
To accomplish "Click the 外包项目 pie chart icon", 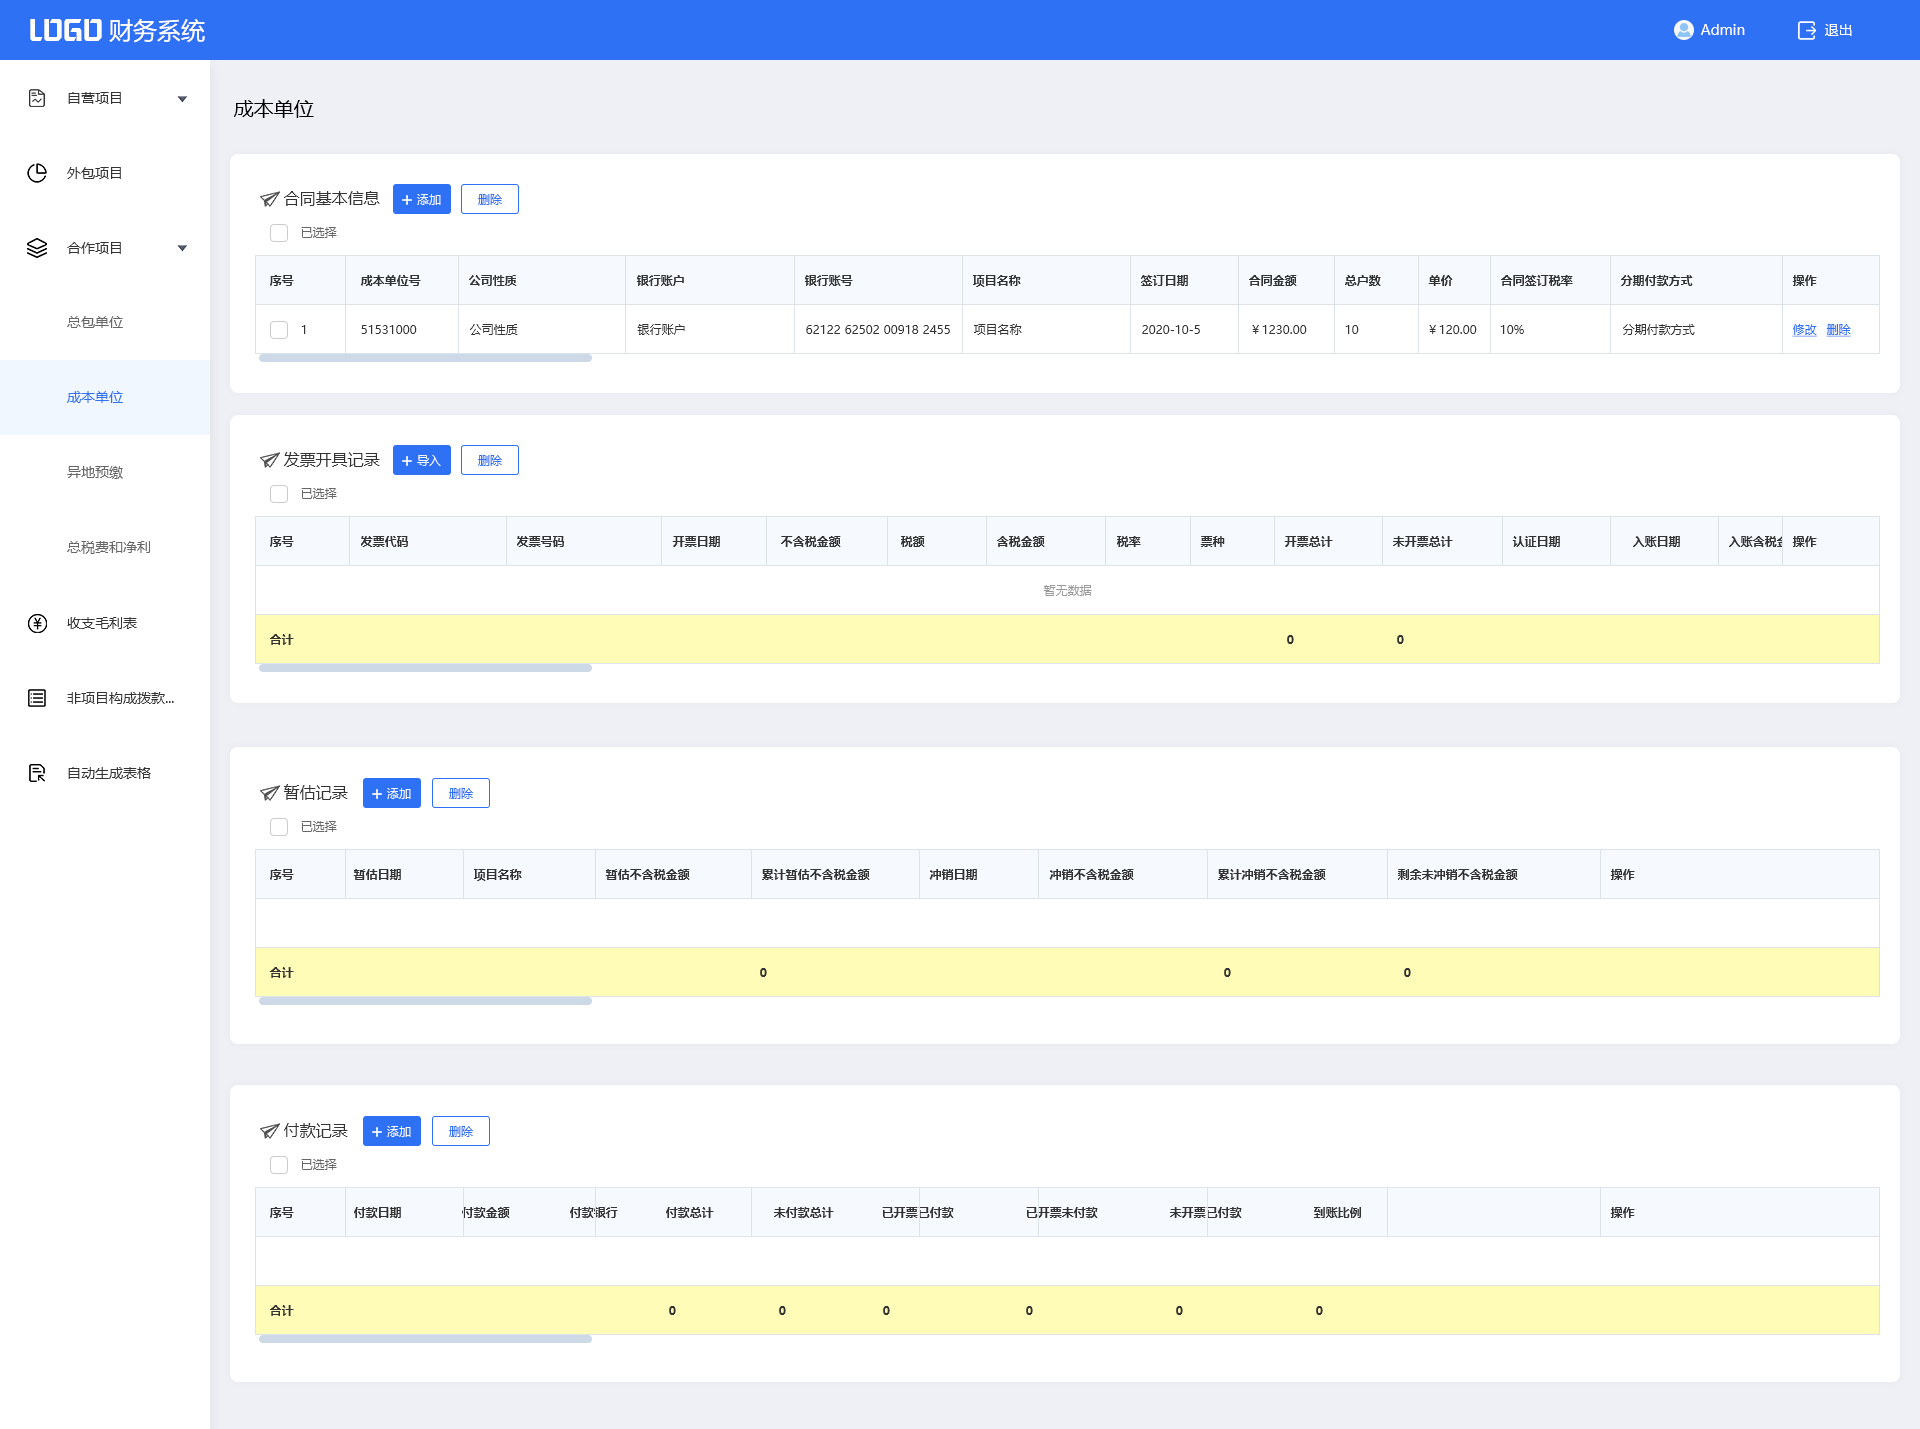I will (x=37, y=173).
